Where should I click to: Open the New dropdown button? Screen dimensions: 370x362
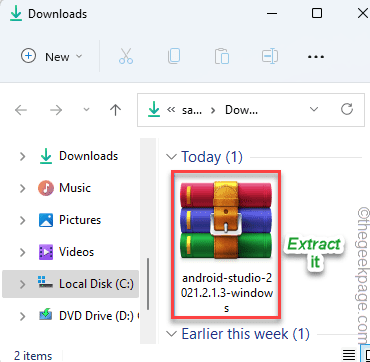[x=52, y=57]
